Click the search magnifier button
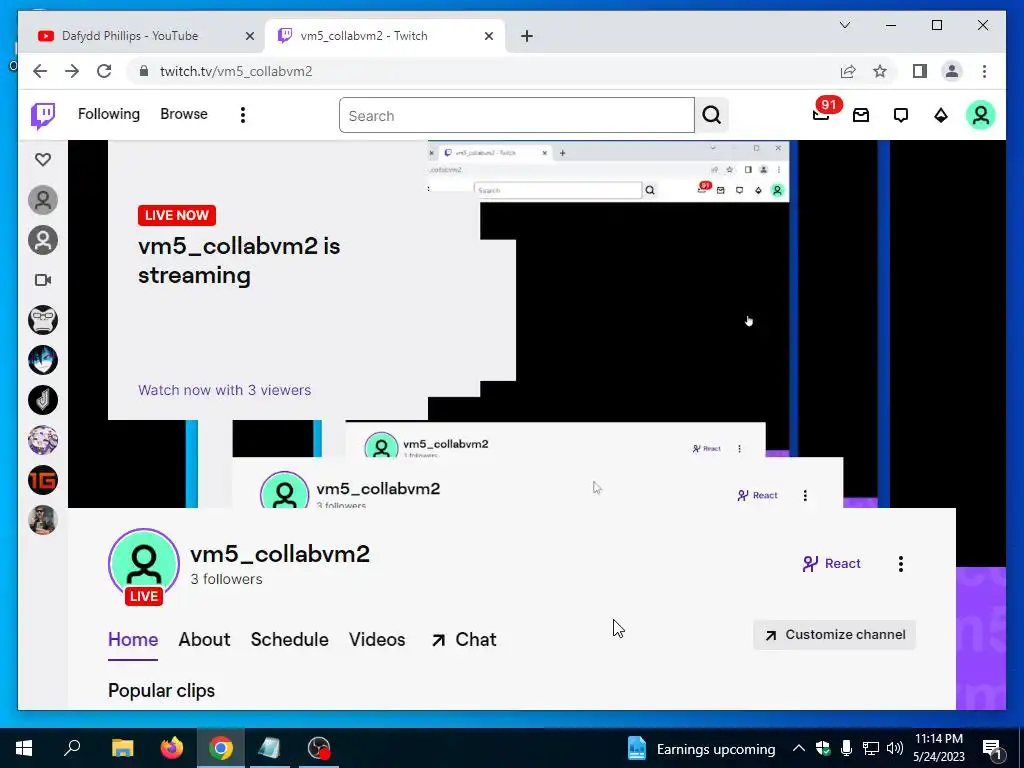 (712, 116)
